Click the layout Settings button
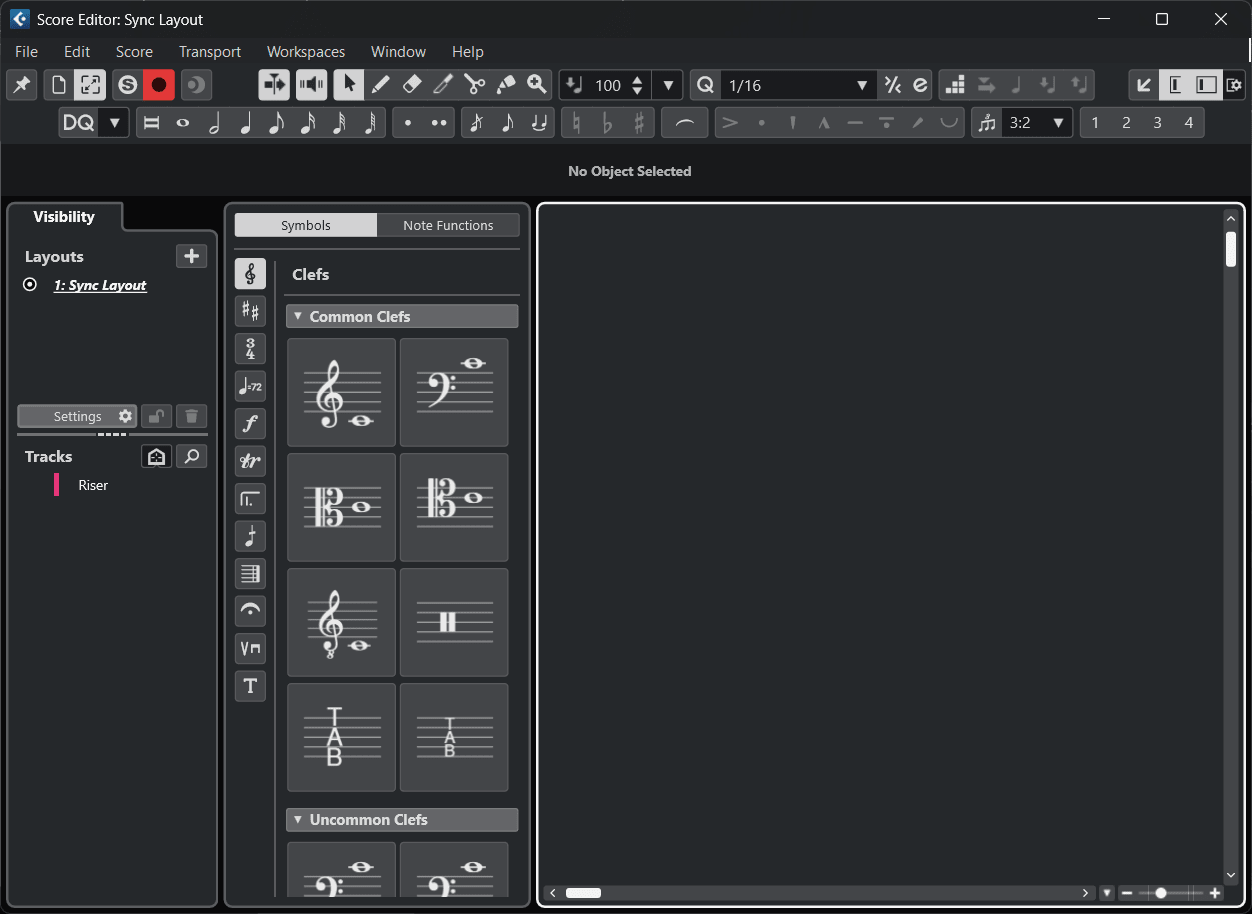 [77, 416]
